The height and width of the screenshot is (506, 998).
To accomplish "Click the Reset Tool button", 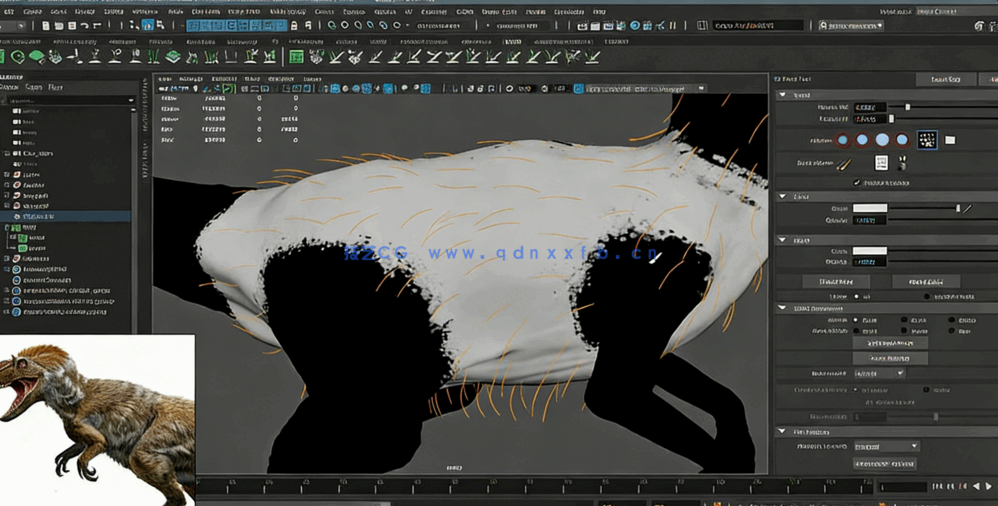I will pos(945,79).
